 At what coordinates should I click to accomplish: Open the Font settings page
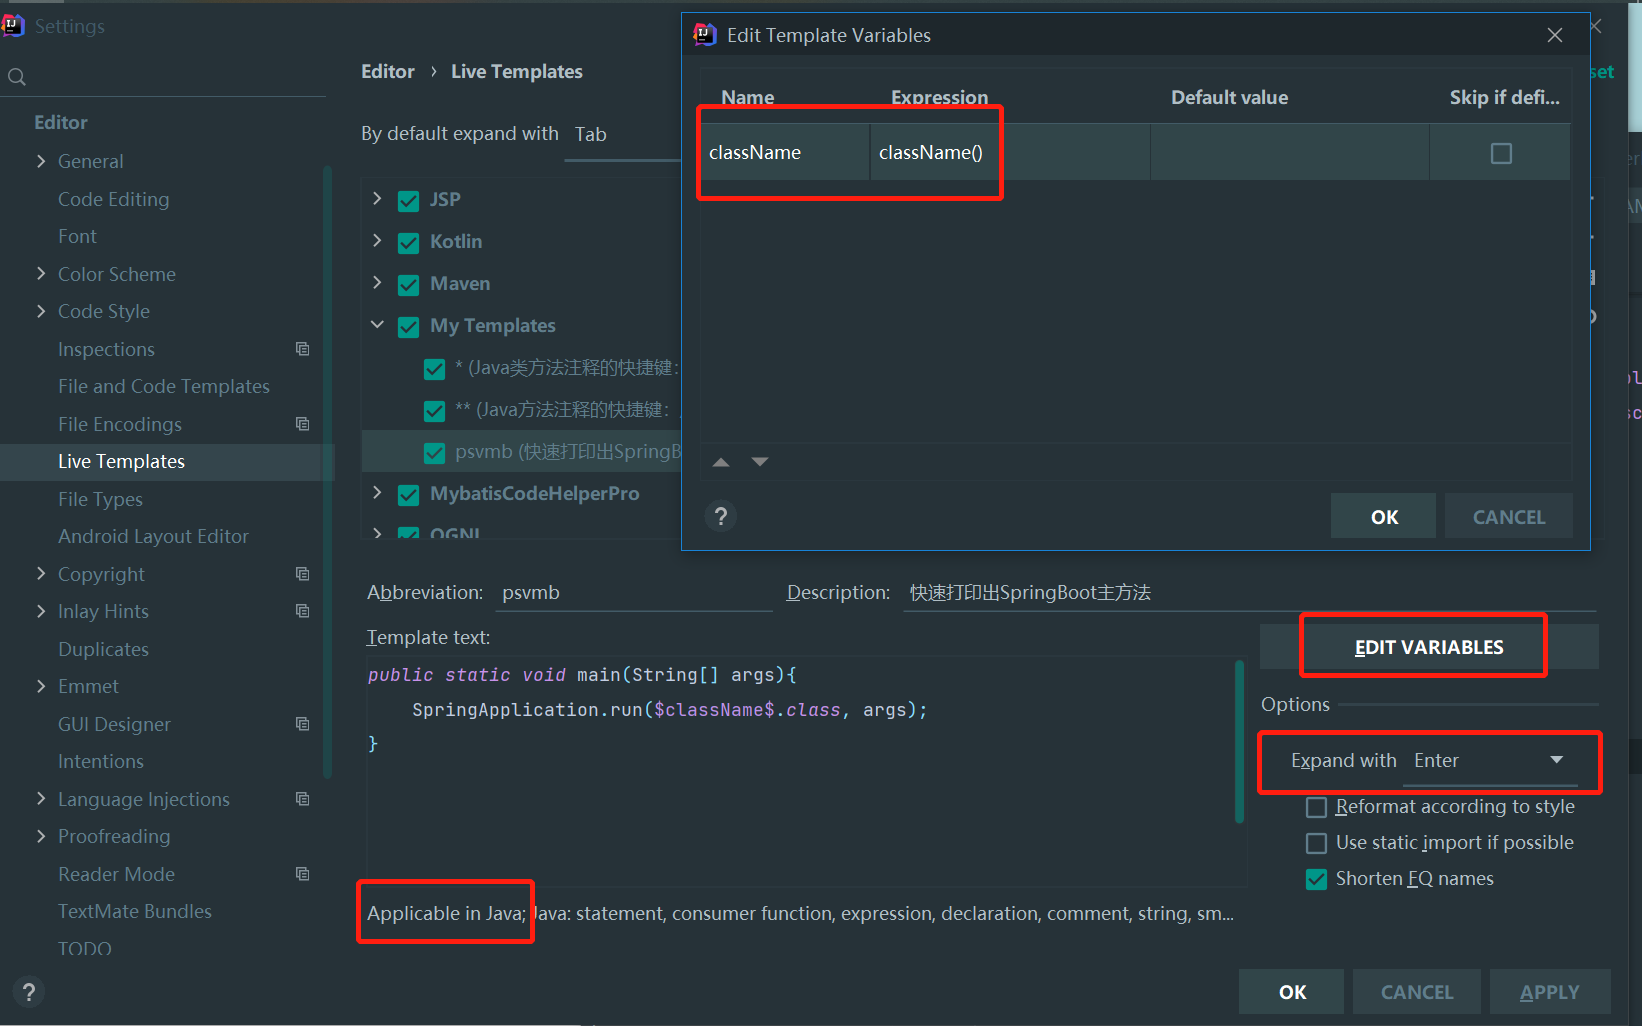click(x=77, y=236)
